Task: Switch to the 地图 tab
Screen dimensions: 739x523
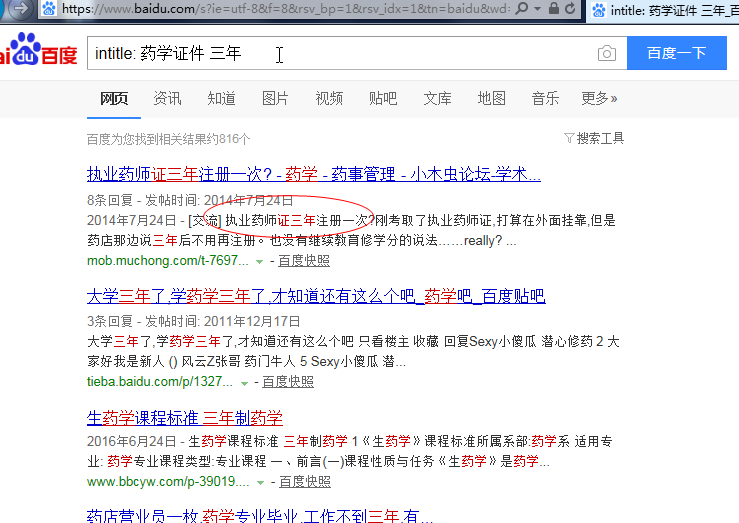Action: click(491, 98)
